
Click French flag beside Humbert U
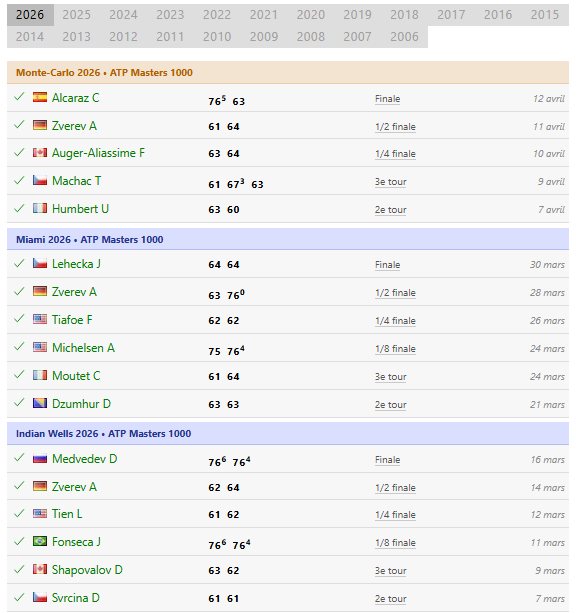pos(39,208)
